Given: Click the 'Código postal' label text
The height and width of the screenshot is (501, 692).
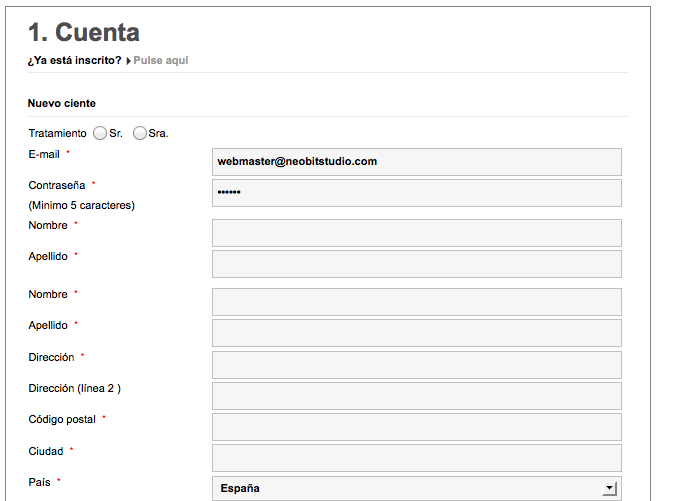Looking at the screenshot, I should tap(62, 420).
